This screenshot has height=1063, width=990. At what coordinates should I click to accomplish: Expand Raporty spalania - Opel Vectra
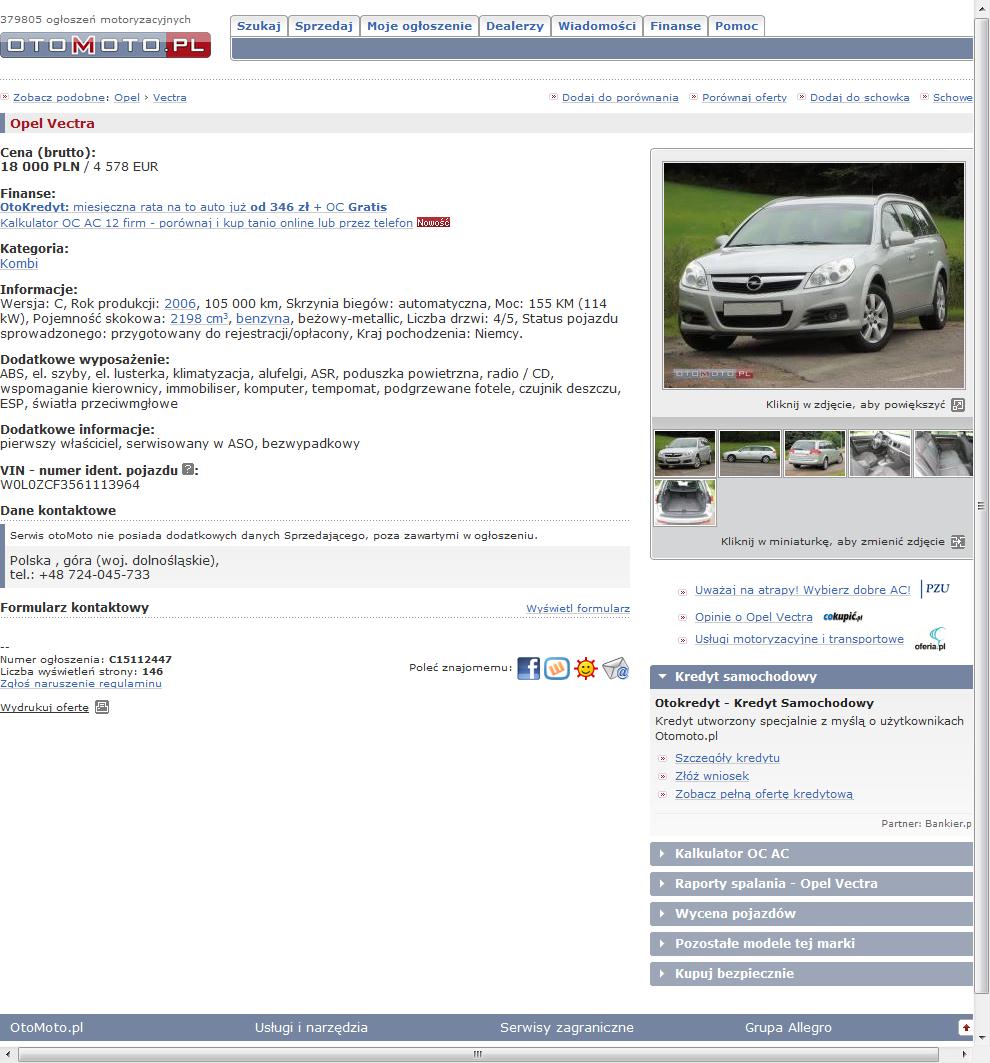click(x=811, y=884)
